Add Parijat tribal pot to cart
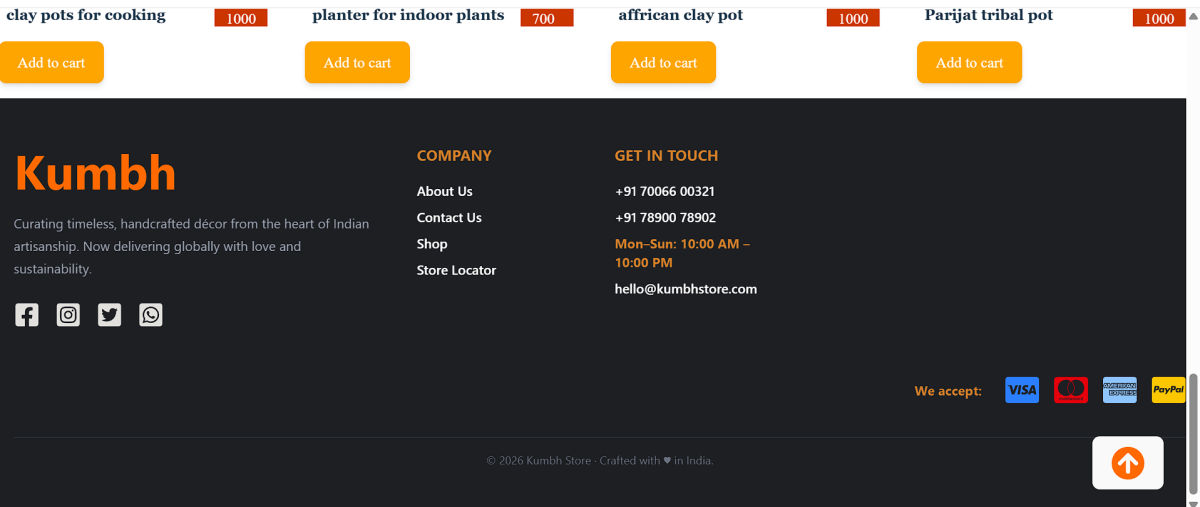Viewport: 1200px width, 507px height. pos(969,62)
